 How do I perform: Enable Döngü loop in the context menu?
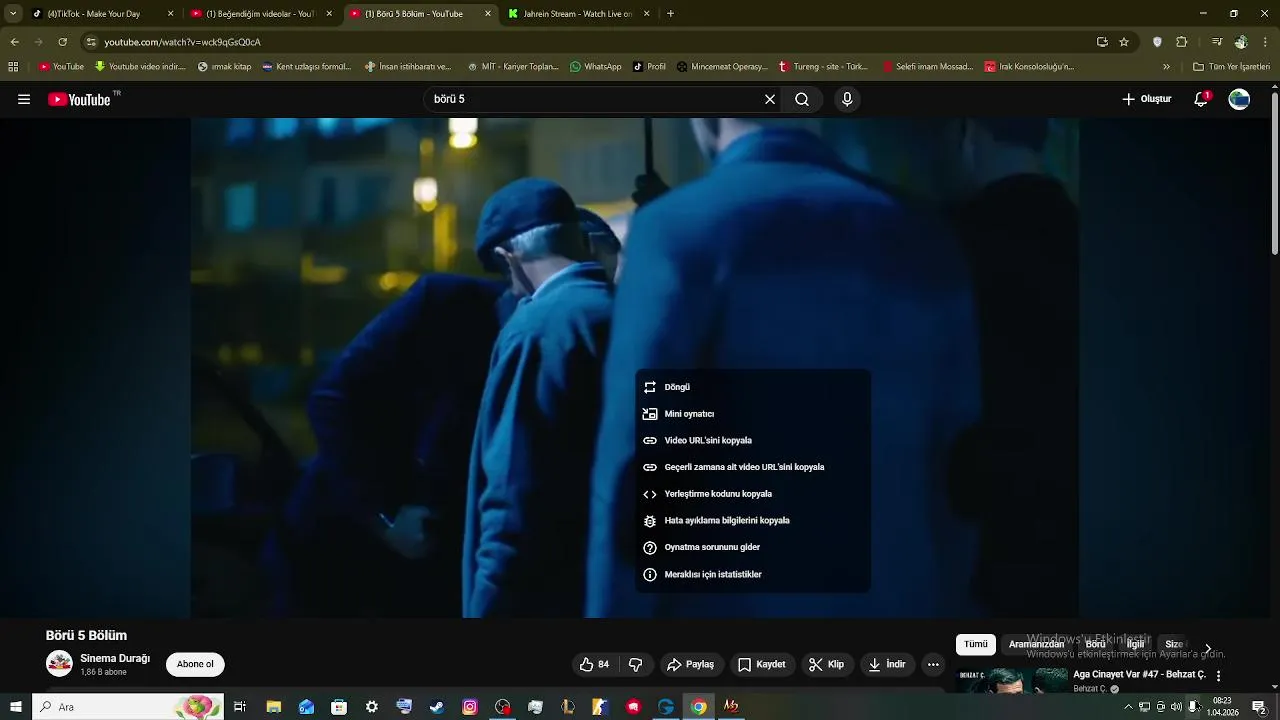click(x=753, y=387)
